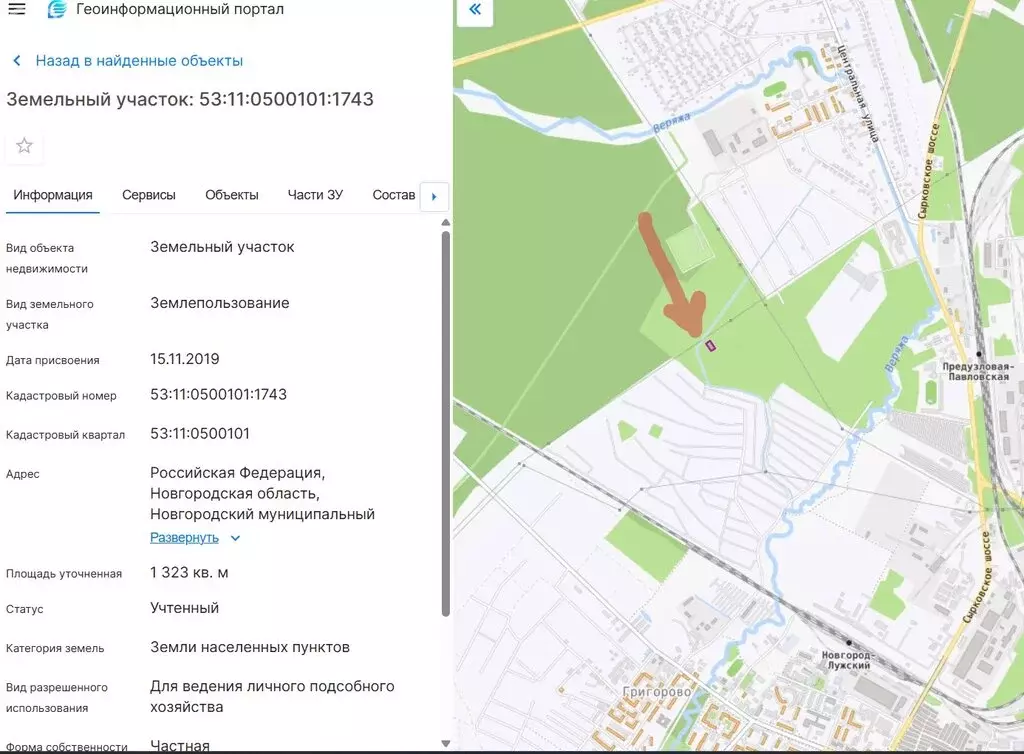The image size is (1024, 754).
Task: Open the hamburger main menu
Action: click(x=17, y=10)
